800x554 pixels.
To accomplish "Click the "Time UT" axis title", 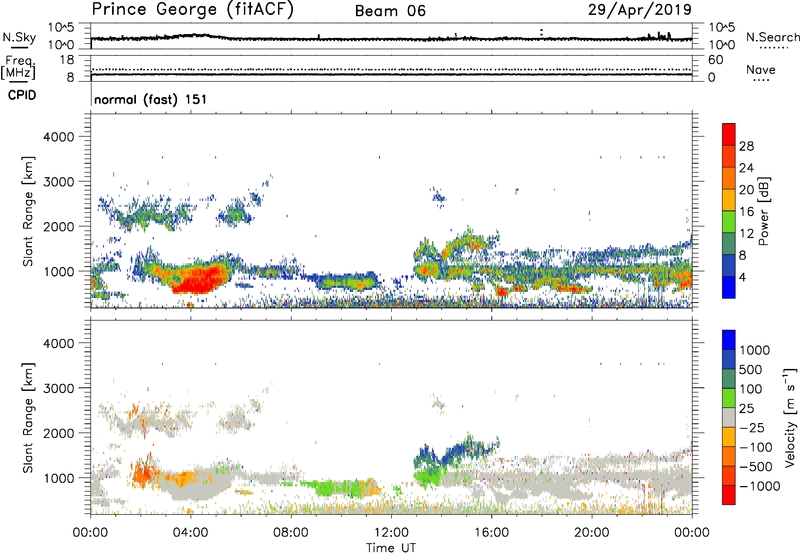I will [x=391, y=548].
